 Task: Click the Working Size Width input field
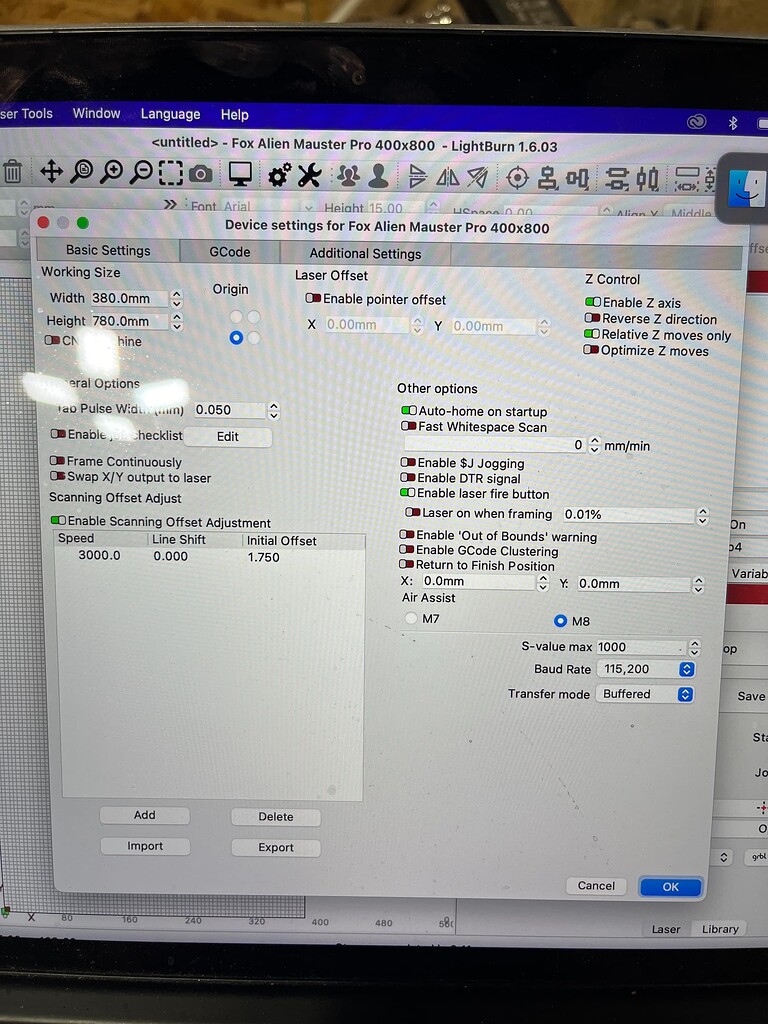tap(128, 298)
